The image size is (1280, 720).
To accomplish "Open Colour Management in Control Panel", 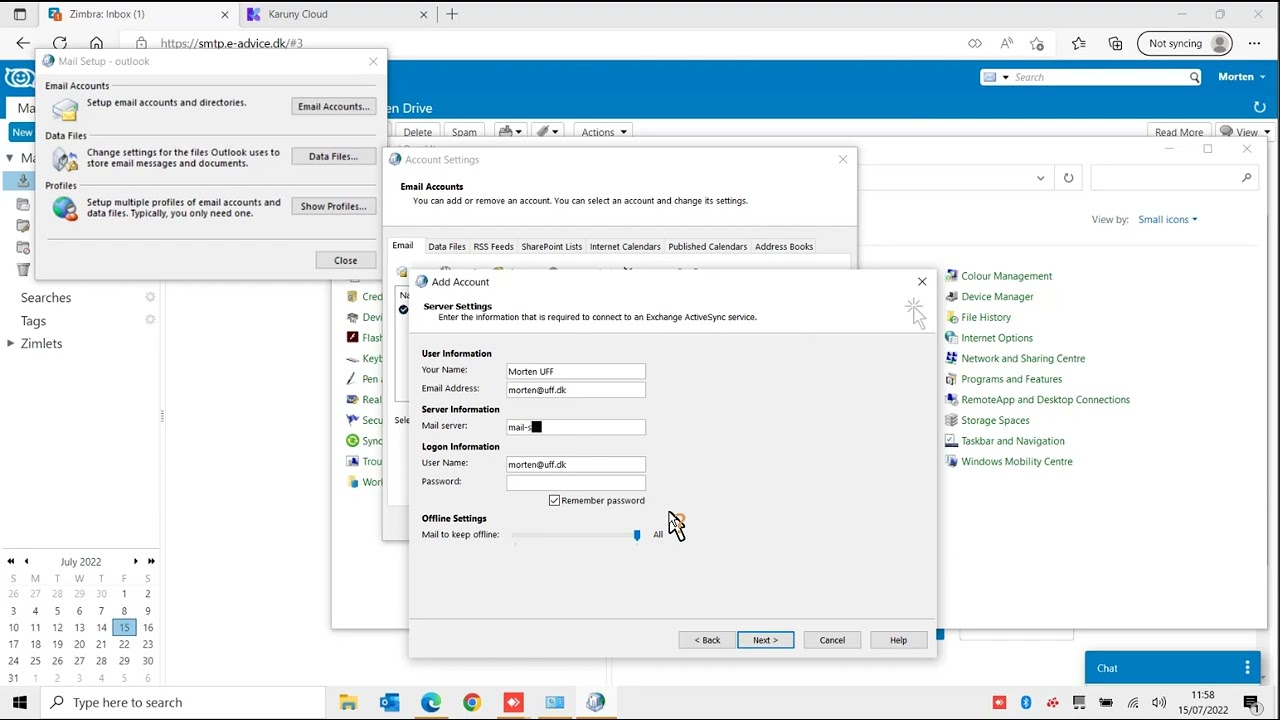I will [1006, 276].
